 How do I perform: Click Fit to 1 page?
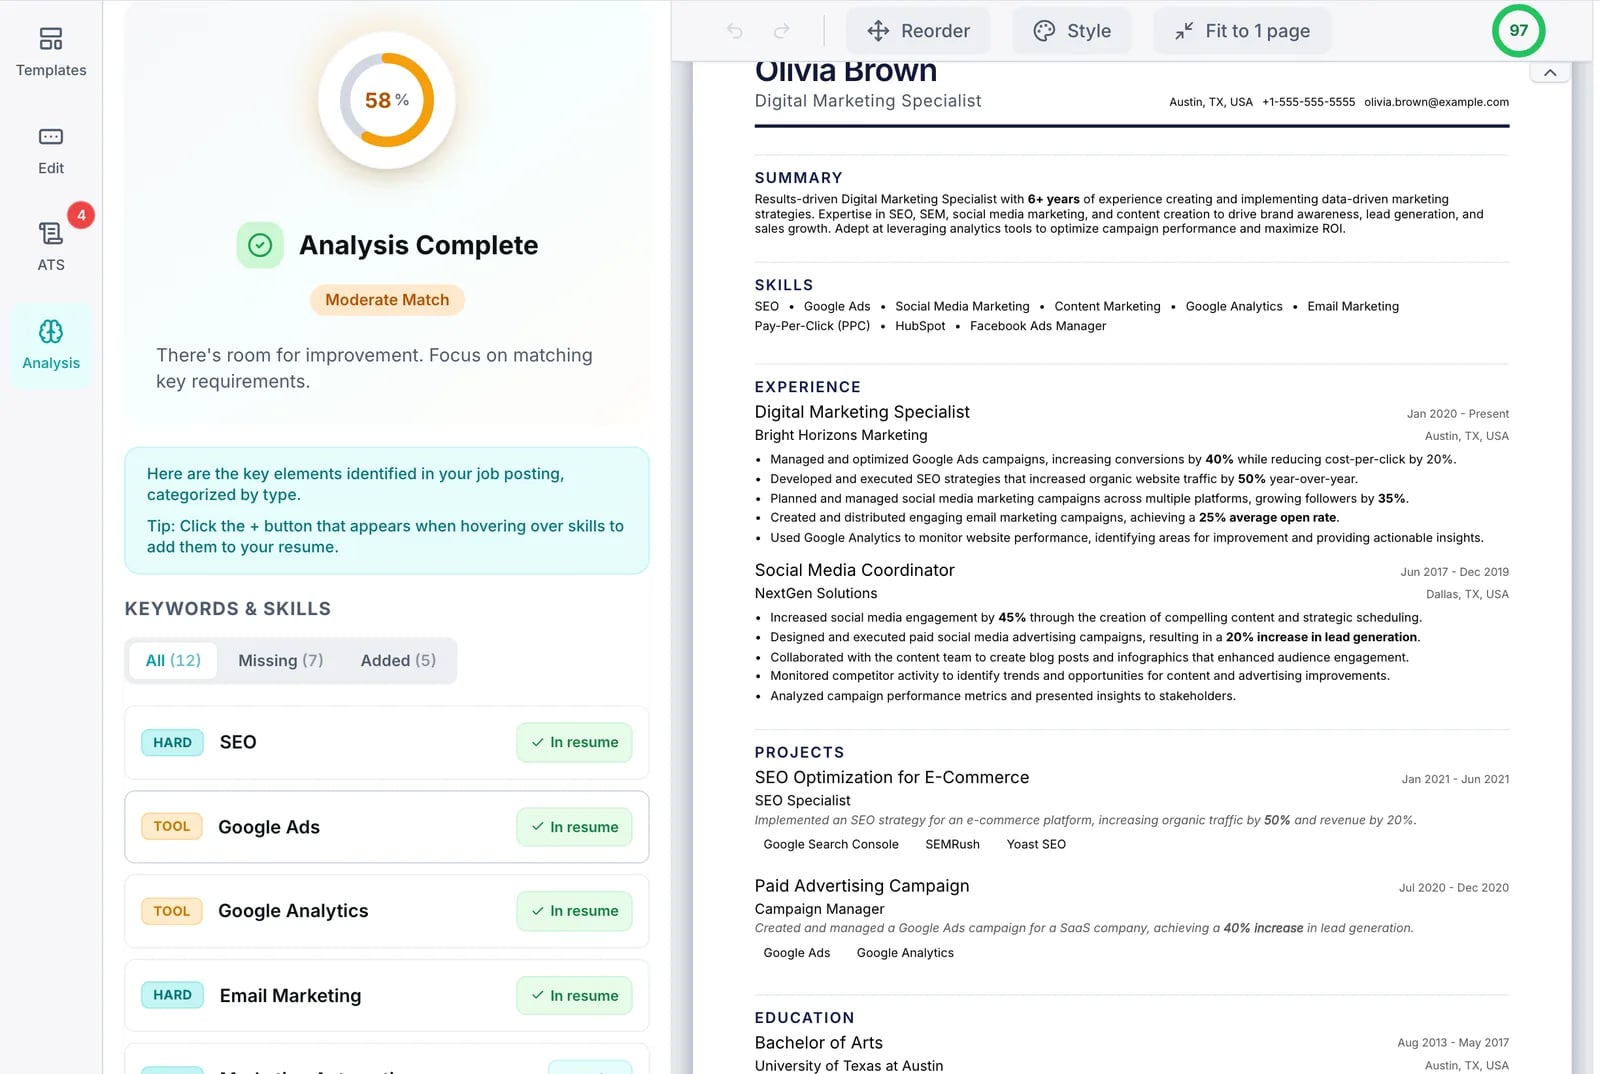click(1242, 31)
